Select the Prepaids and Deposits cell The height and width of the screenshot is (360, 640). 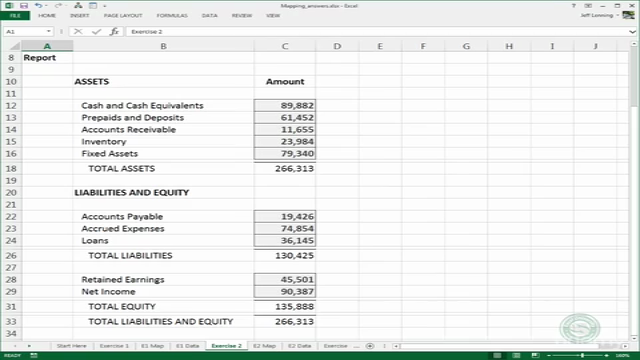163,118
